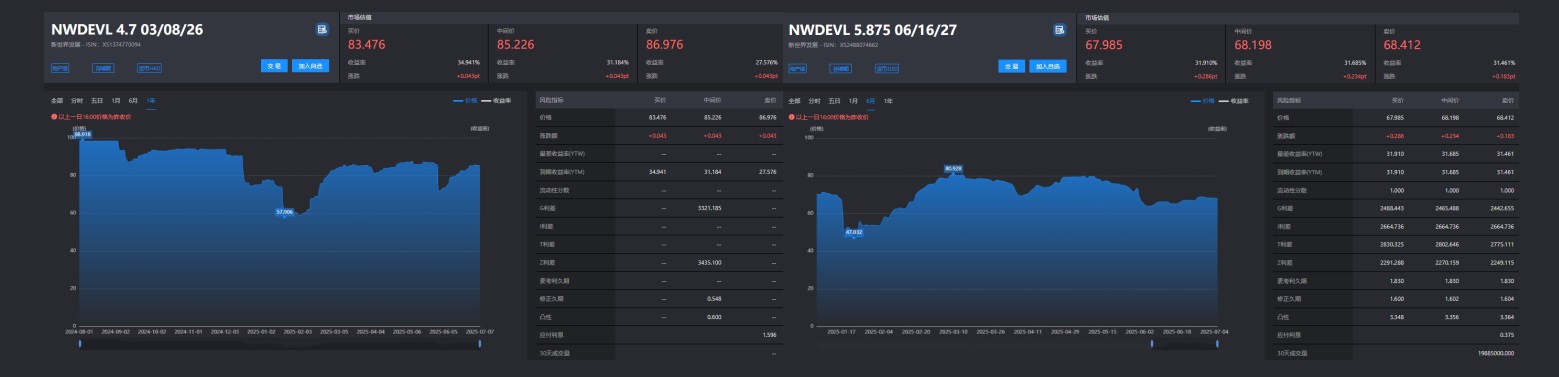Click the 80.928 peak marker on the 5.875 chart
The image size is (1559, 377).
[x=953, y=168]
